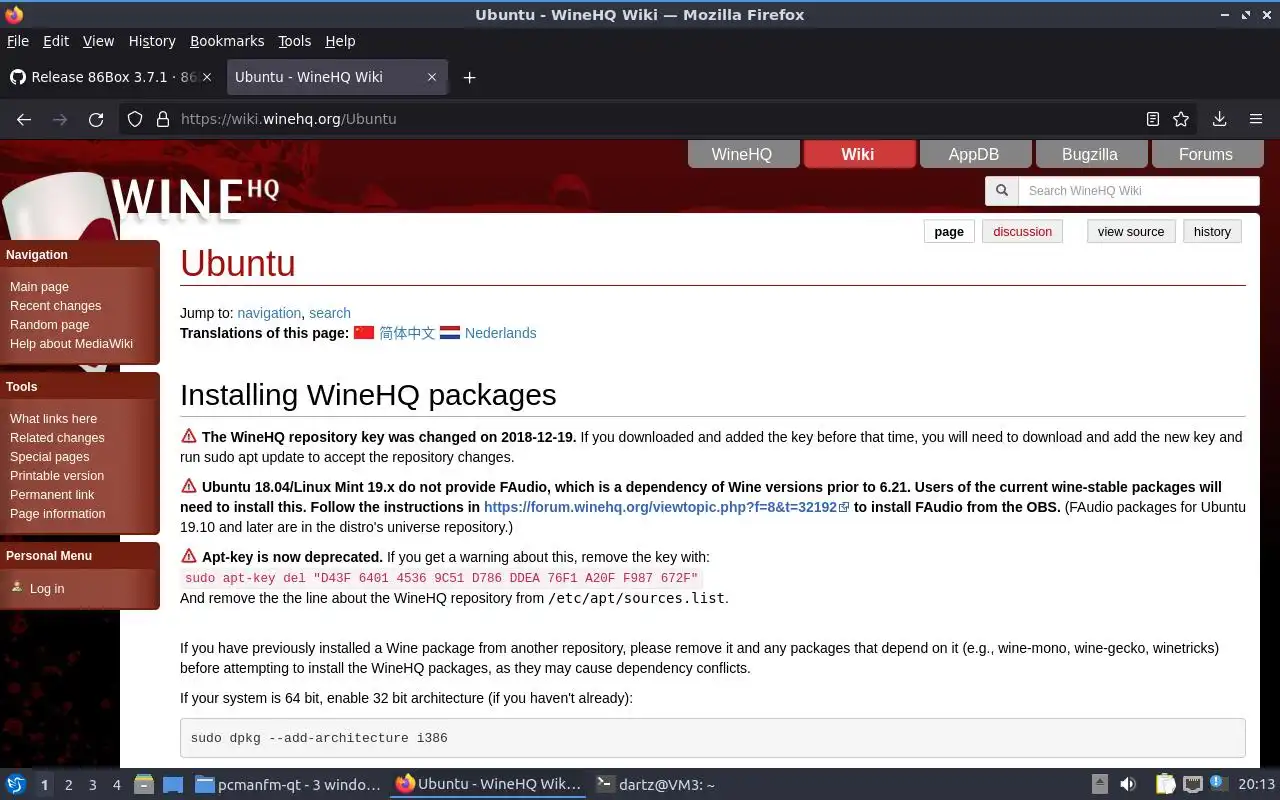Image resolution: width=1280 pixels, height=800 pixels.
Task: Open the Nederlands translation link
Action: point(500,333)
